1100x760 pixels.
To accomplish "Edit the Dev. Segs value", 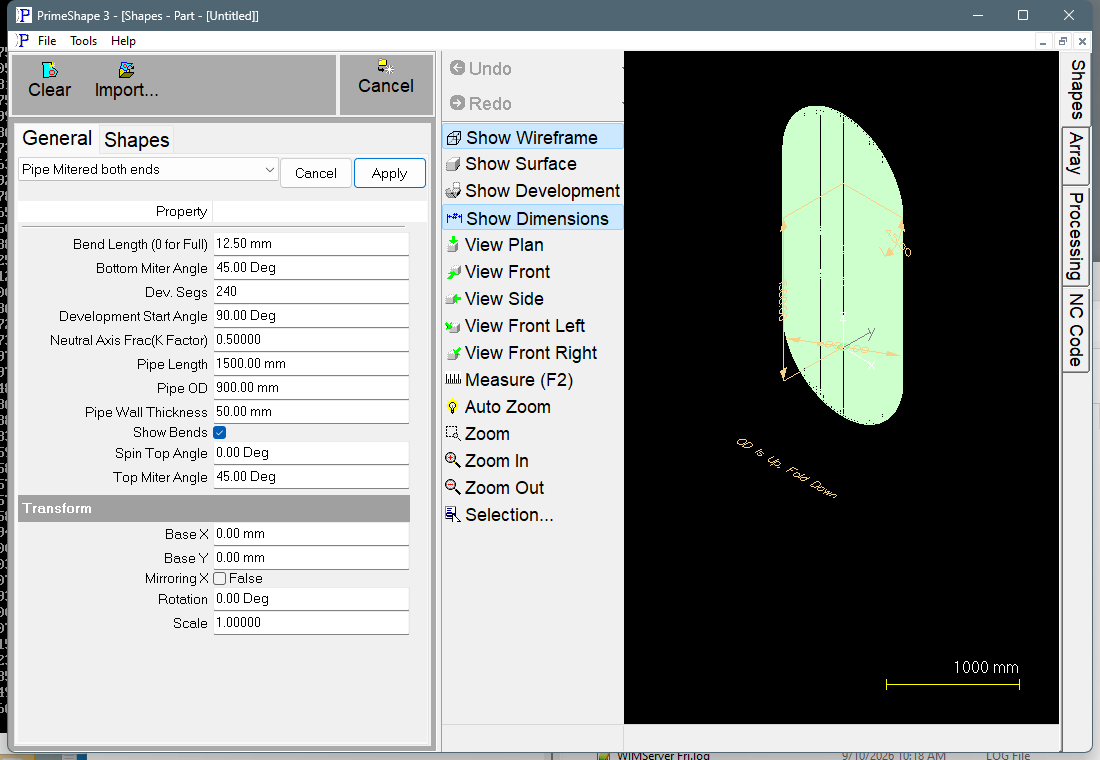I will (x=311, y=291).
